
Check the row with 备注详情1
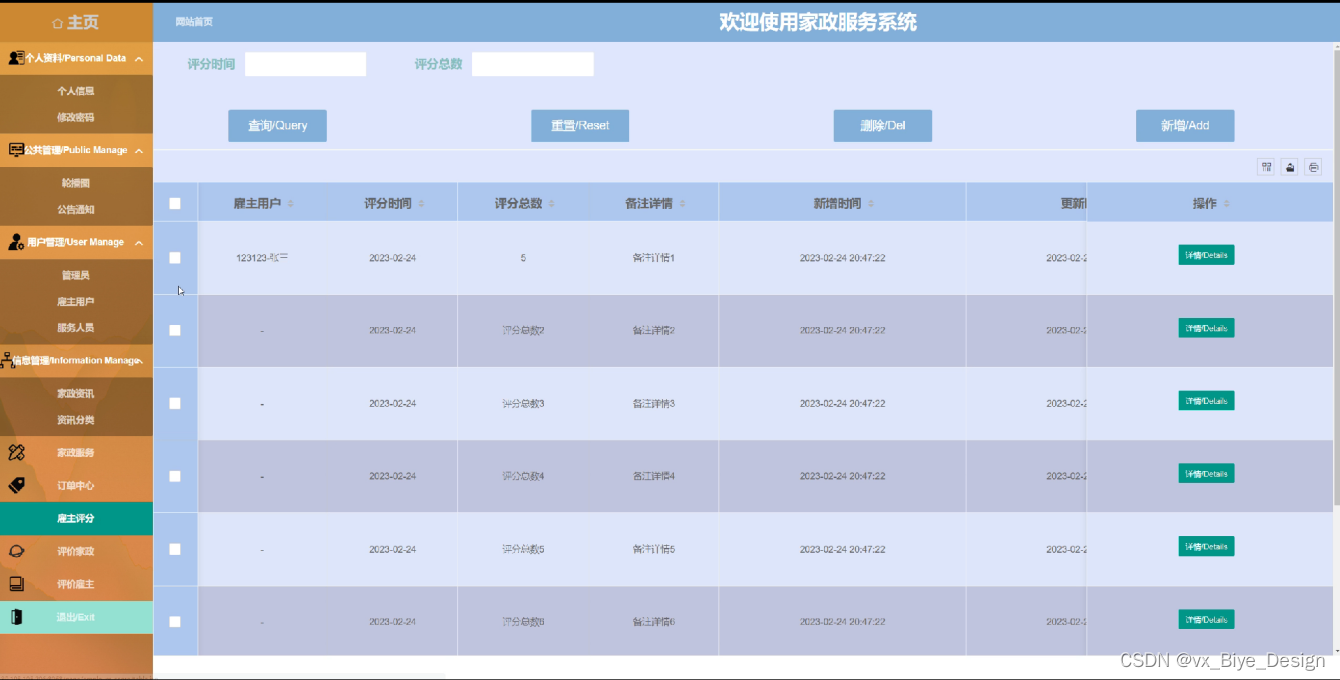click(175, 258)
